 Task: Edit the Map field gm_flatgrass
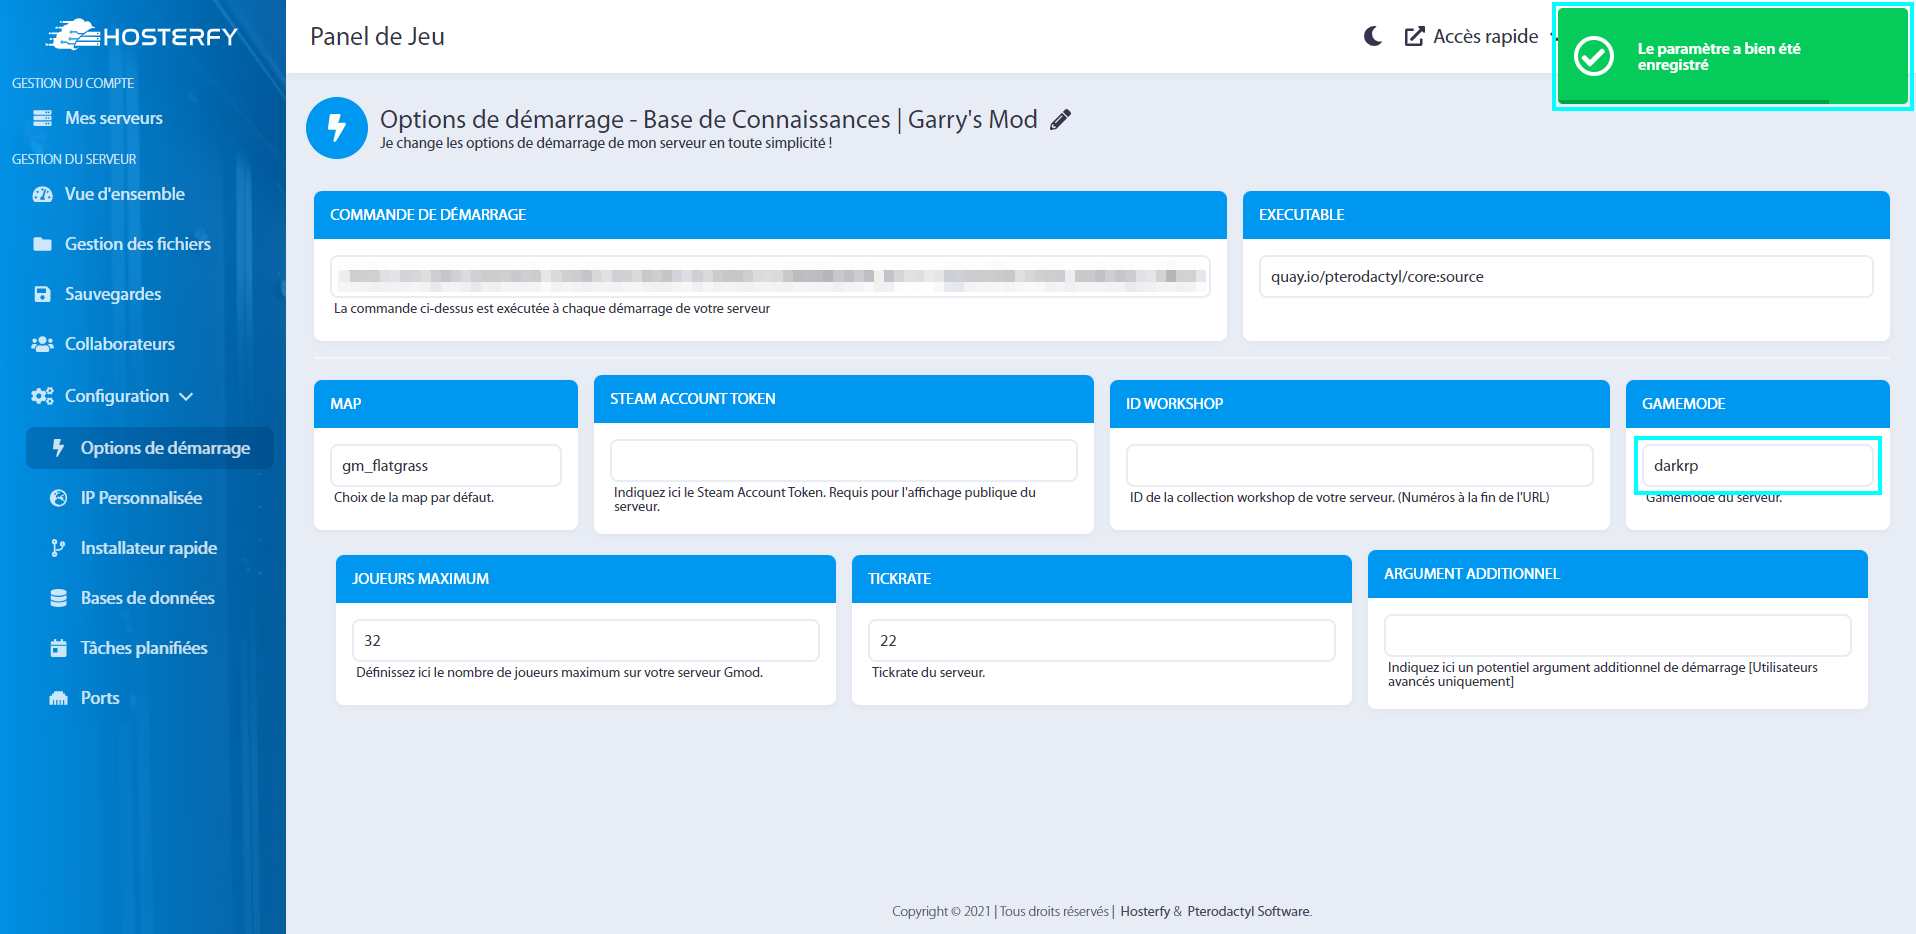446,465
